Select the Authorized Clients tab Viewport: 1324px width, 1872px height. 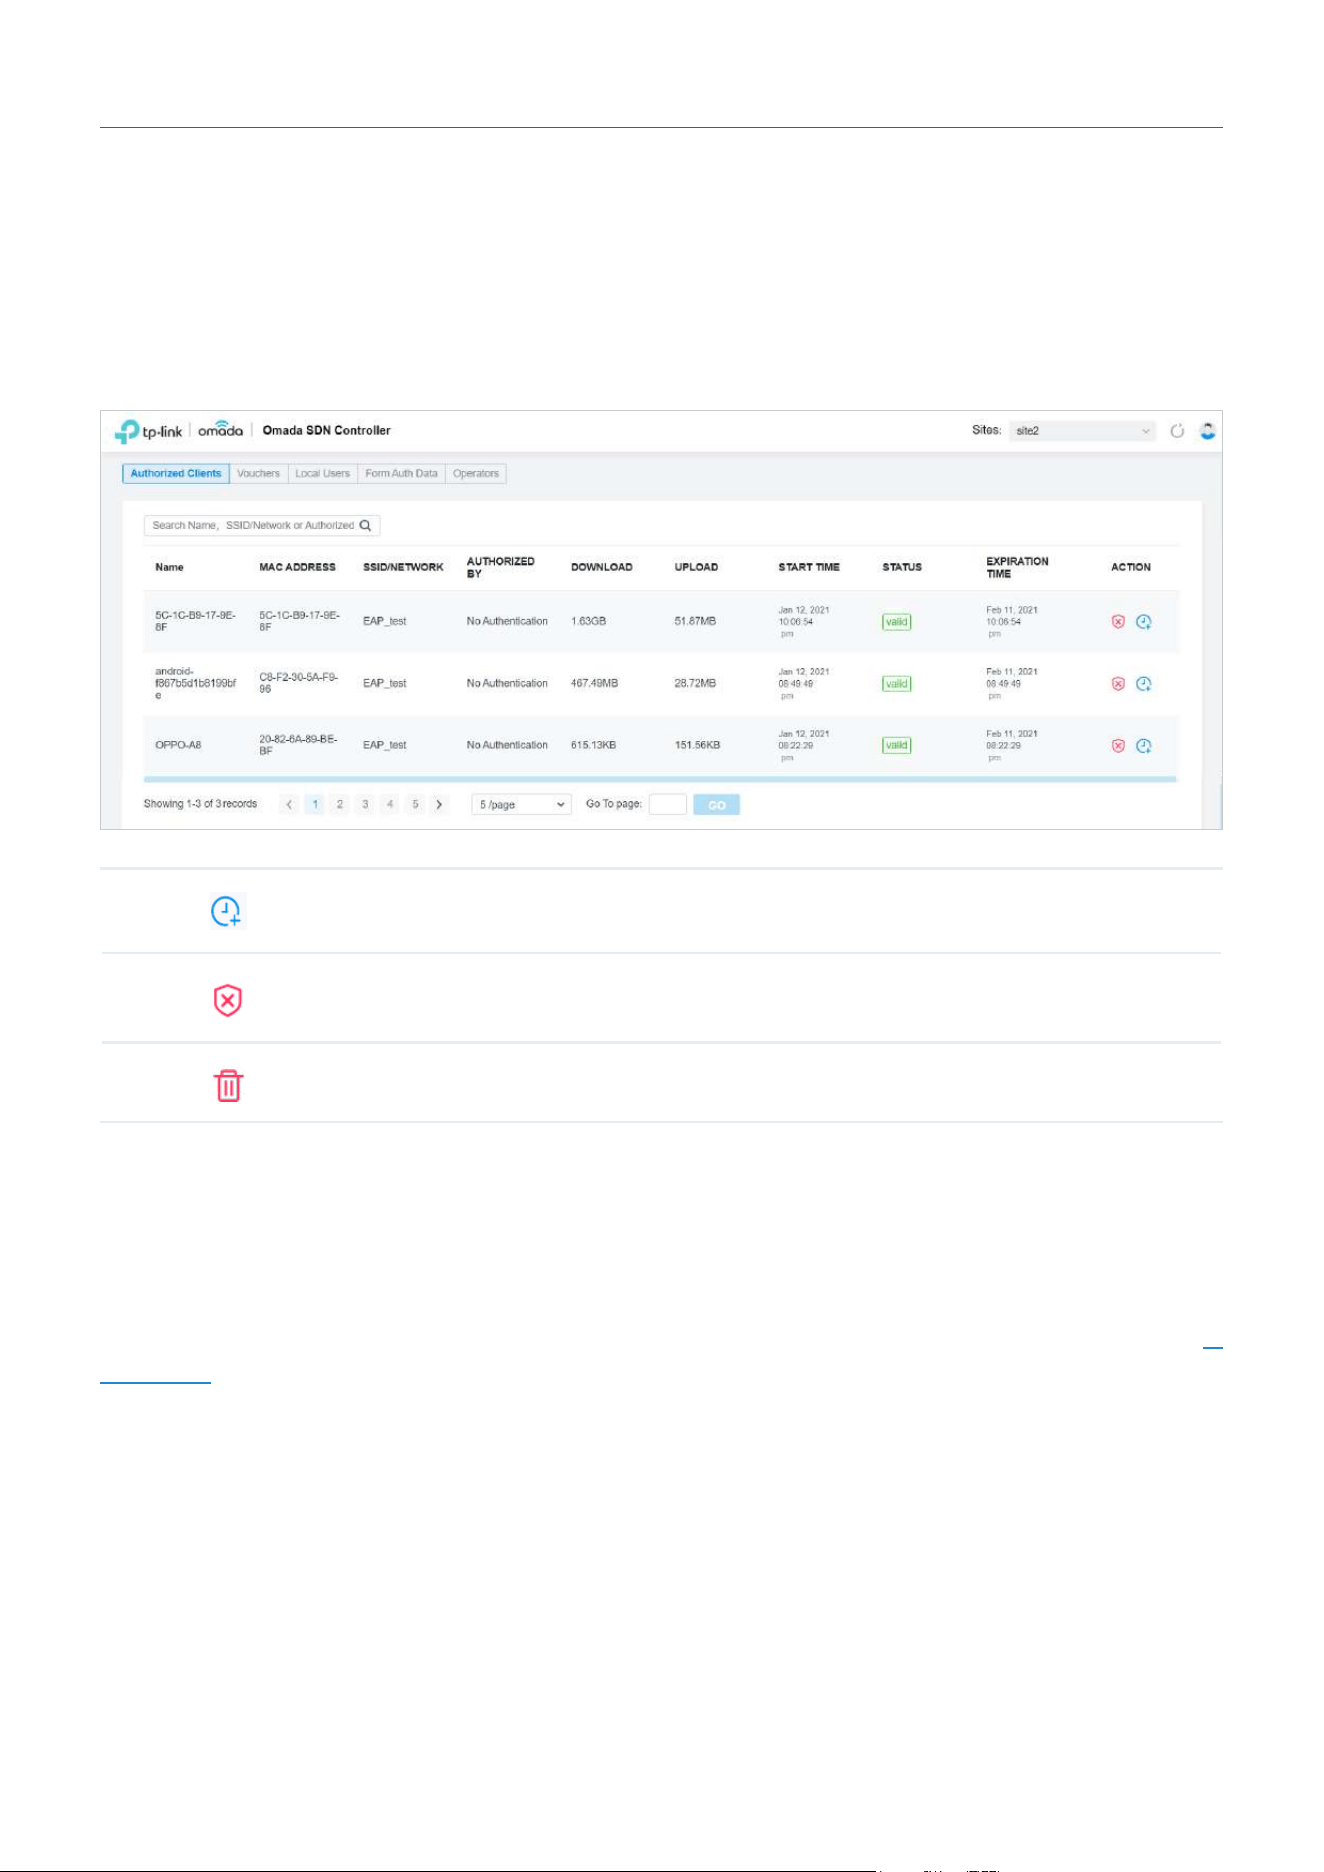(176, 474)
